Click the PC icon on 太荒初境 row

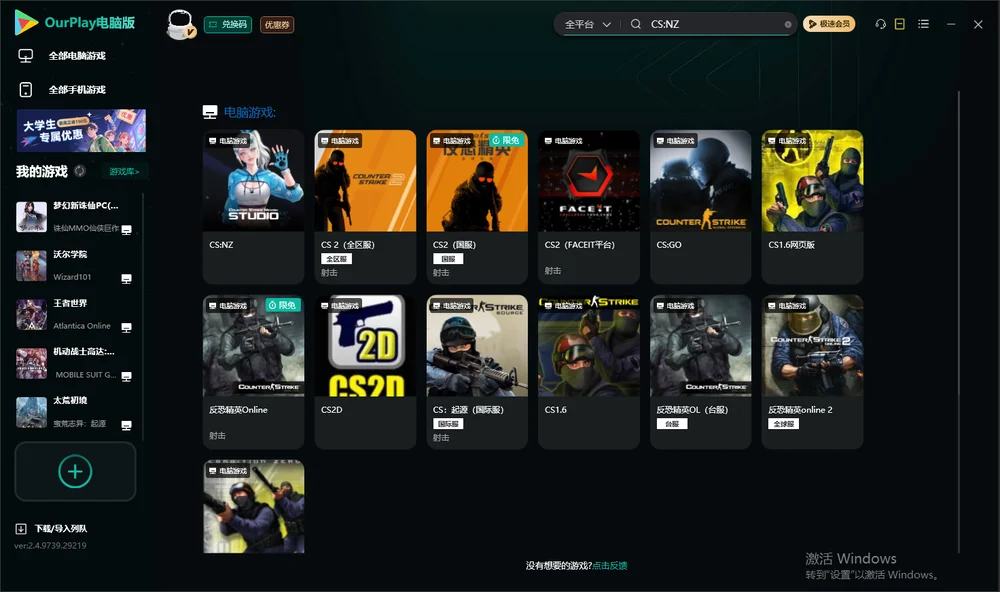point(126,426)
